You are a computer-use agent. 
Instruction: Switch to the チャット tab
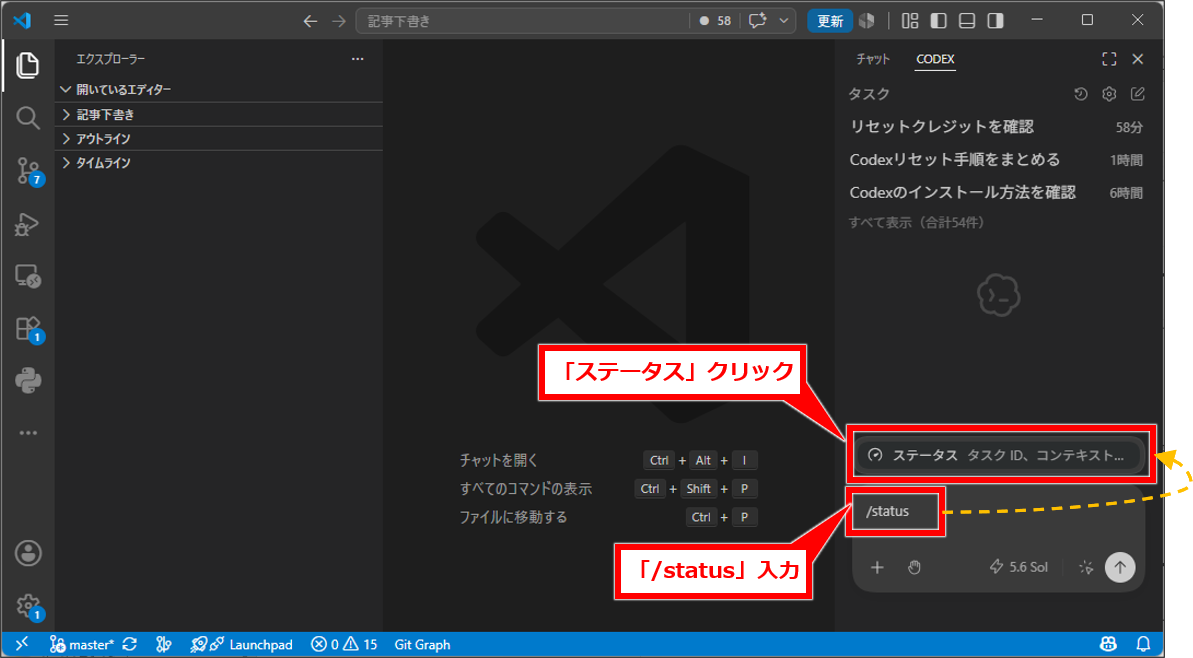coord(873,59)
